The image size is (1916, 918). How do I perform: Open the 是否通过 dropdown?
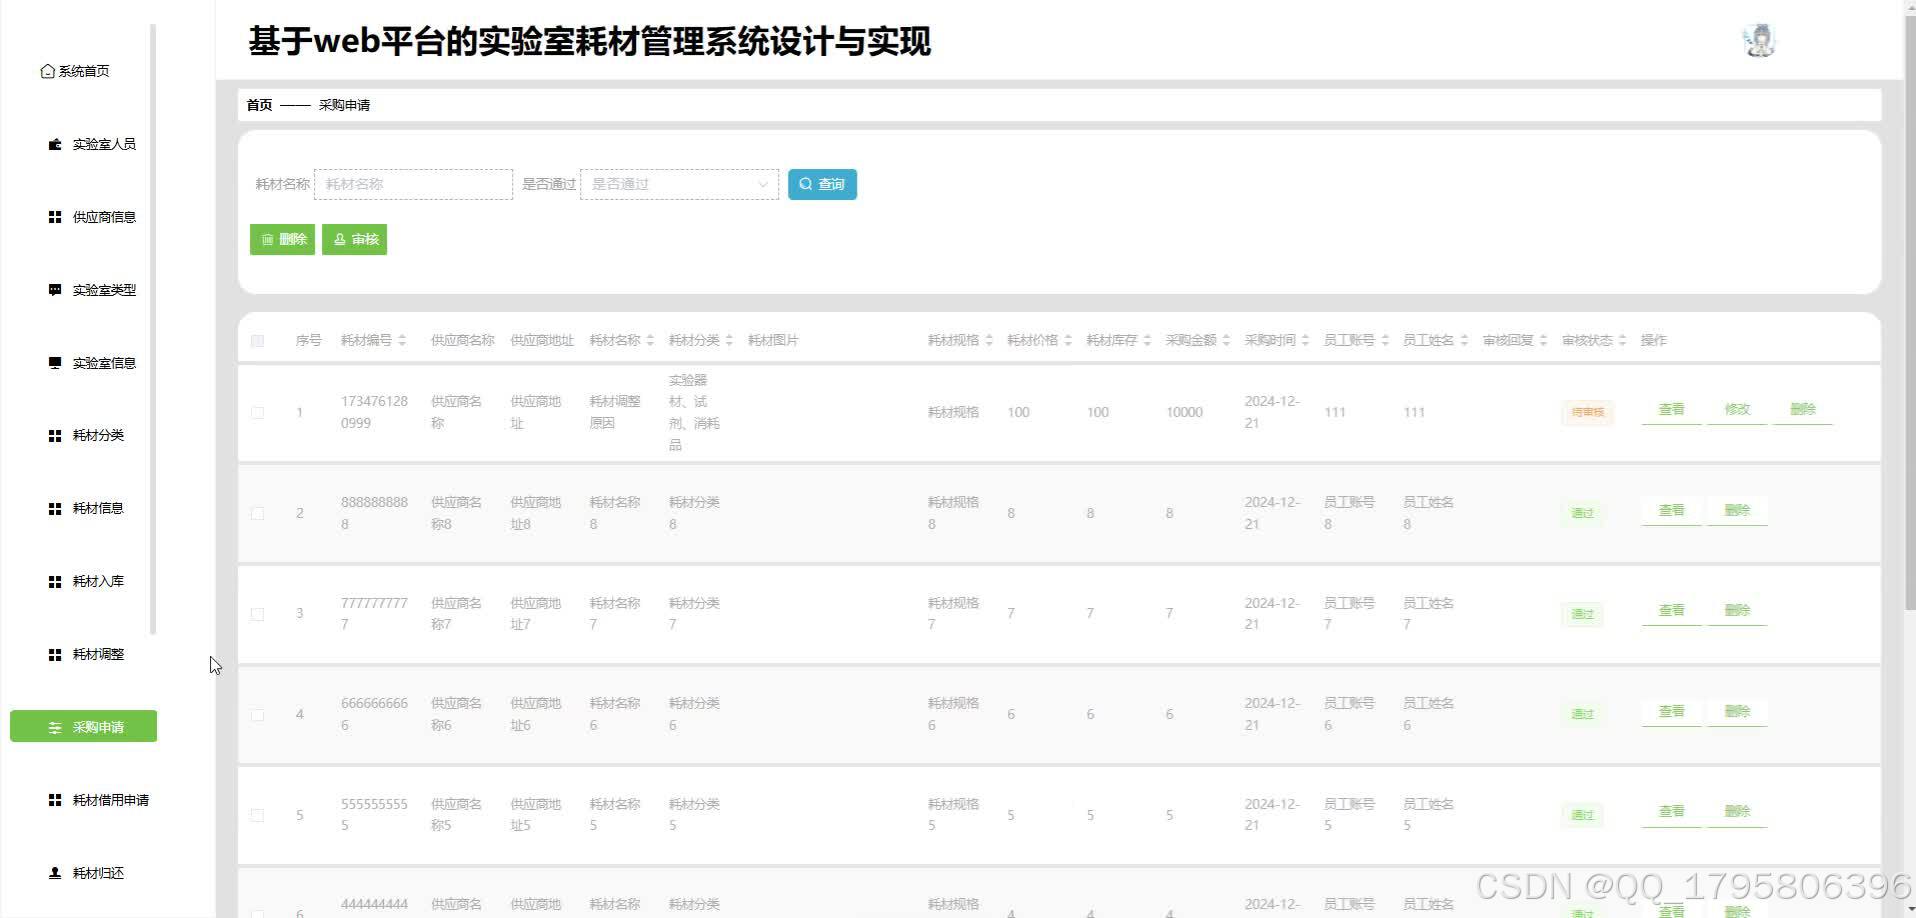click(x=679, y=184)
